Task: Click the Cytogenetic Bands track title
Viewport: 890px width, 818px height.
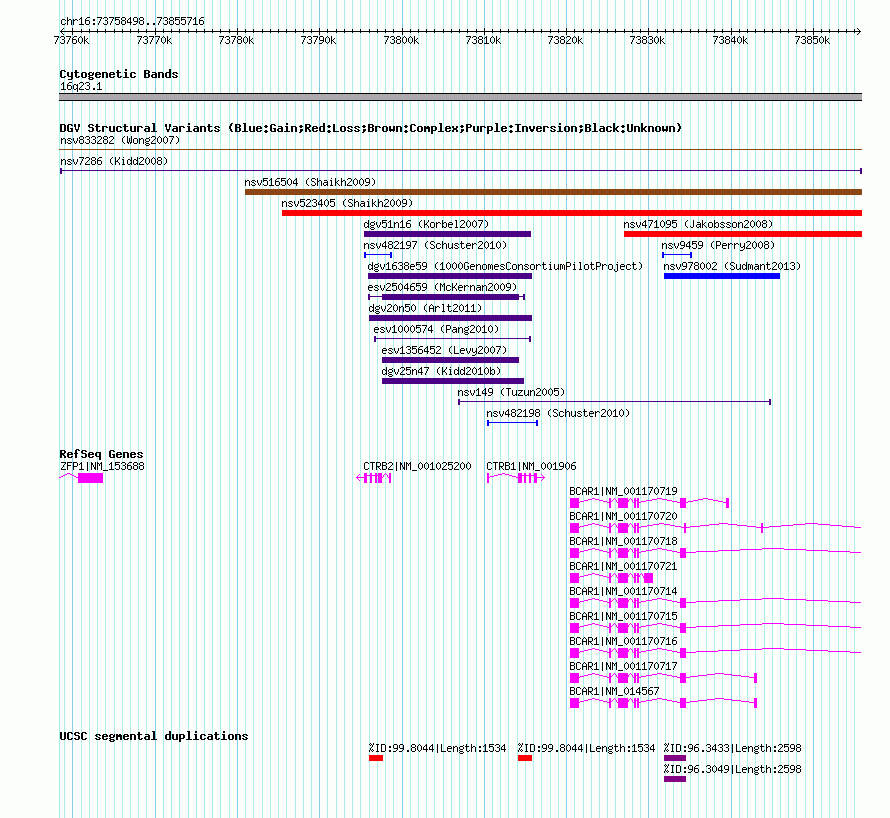Action: [119, 74]
